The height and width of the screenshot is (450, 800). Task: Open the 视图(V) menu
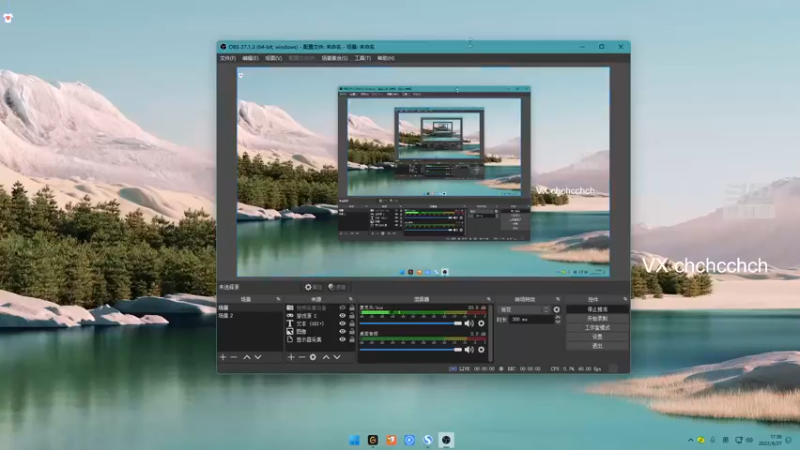273,58
